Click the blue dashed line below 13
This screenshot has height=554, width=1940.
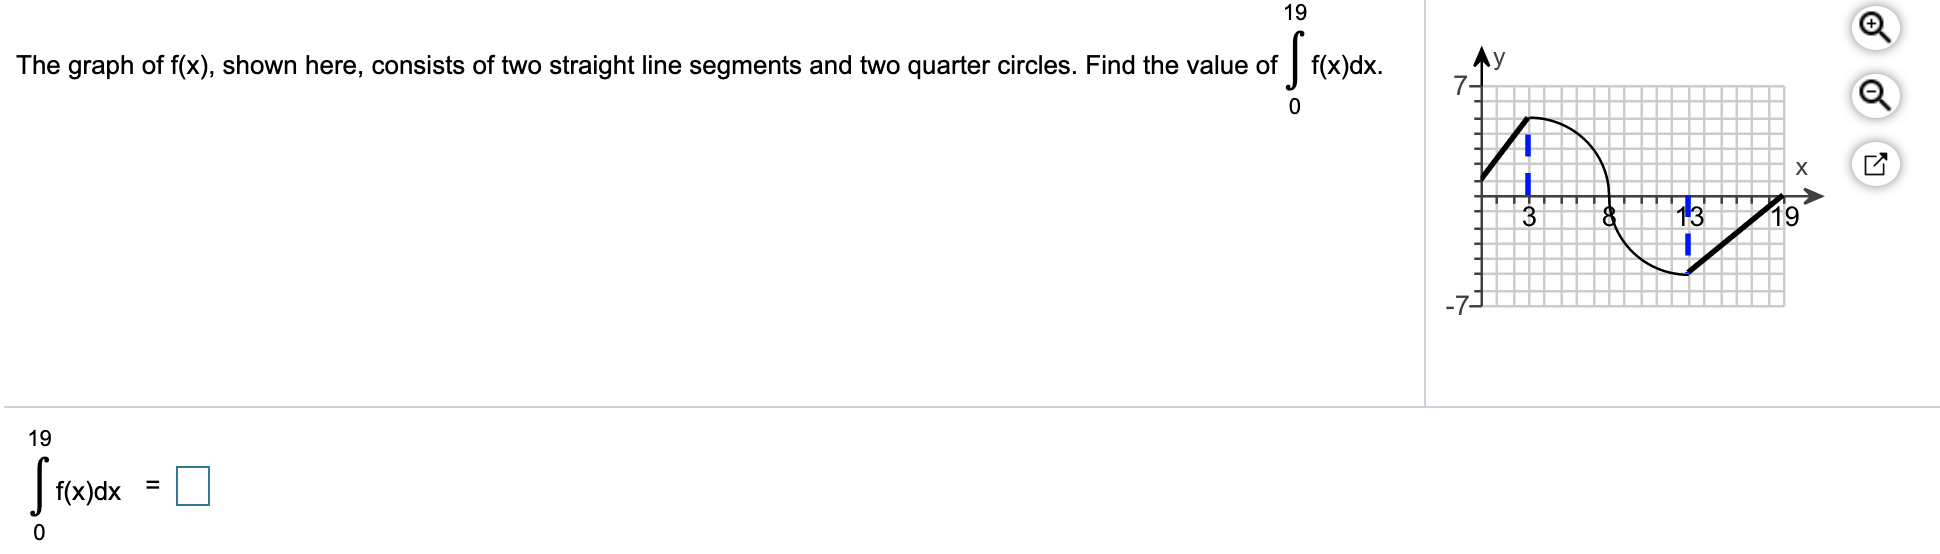pyautogui.click(x=1687, y=244)
